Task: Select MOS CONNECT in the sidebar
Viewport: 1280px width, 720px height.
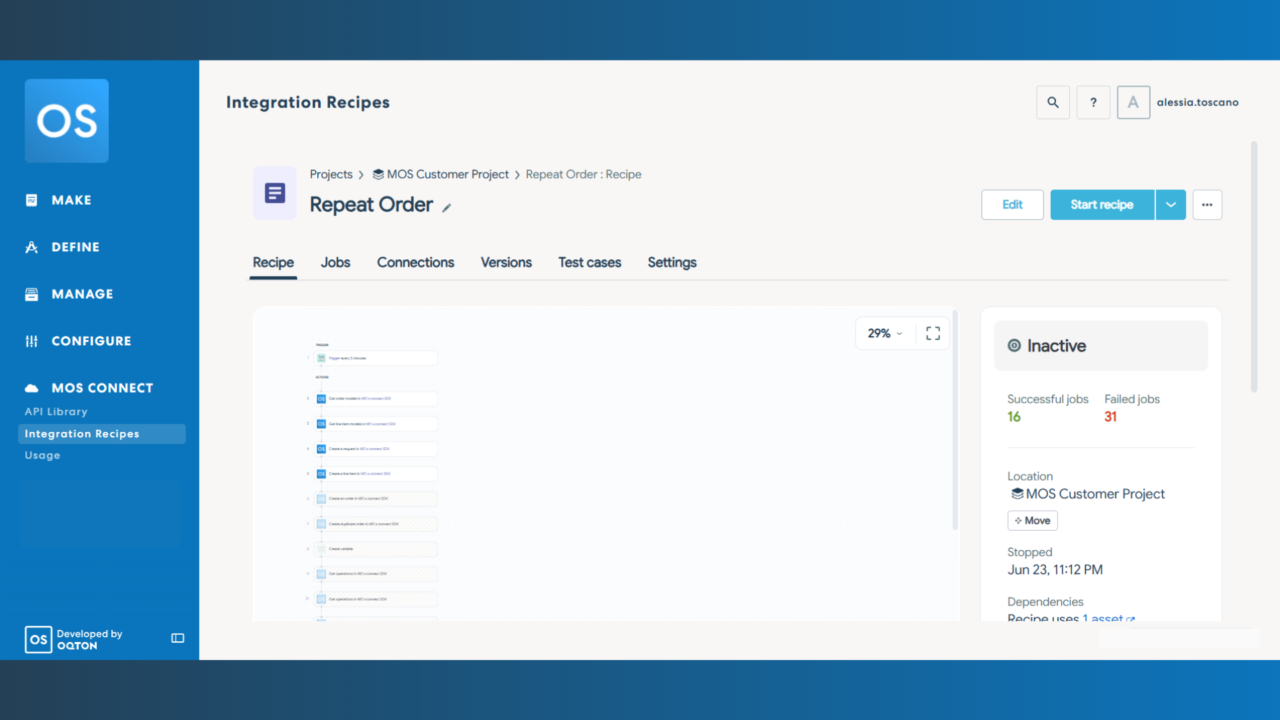Action: [x=102, y=388]
